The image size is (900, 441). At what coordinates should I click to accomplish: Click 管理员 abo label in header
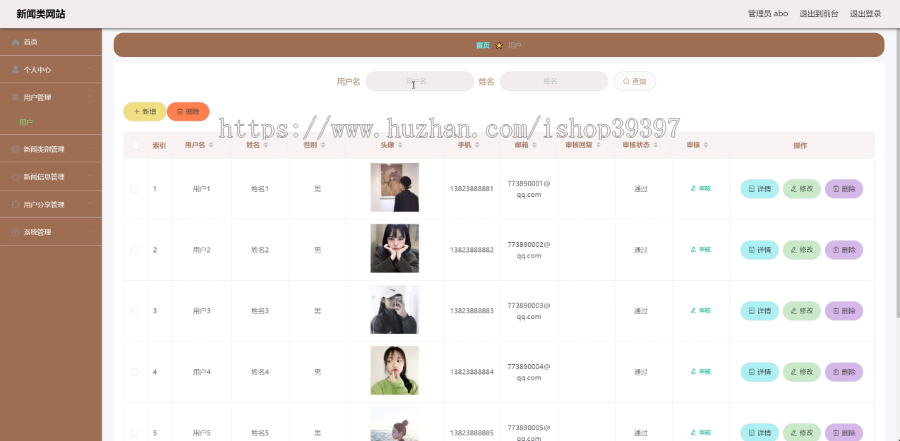tap(768, 14)
